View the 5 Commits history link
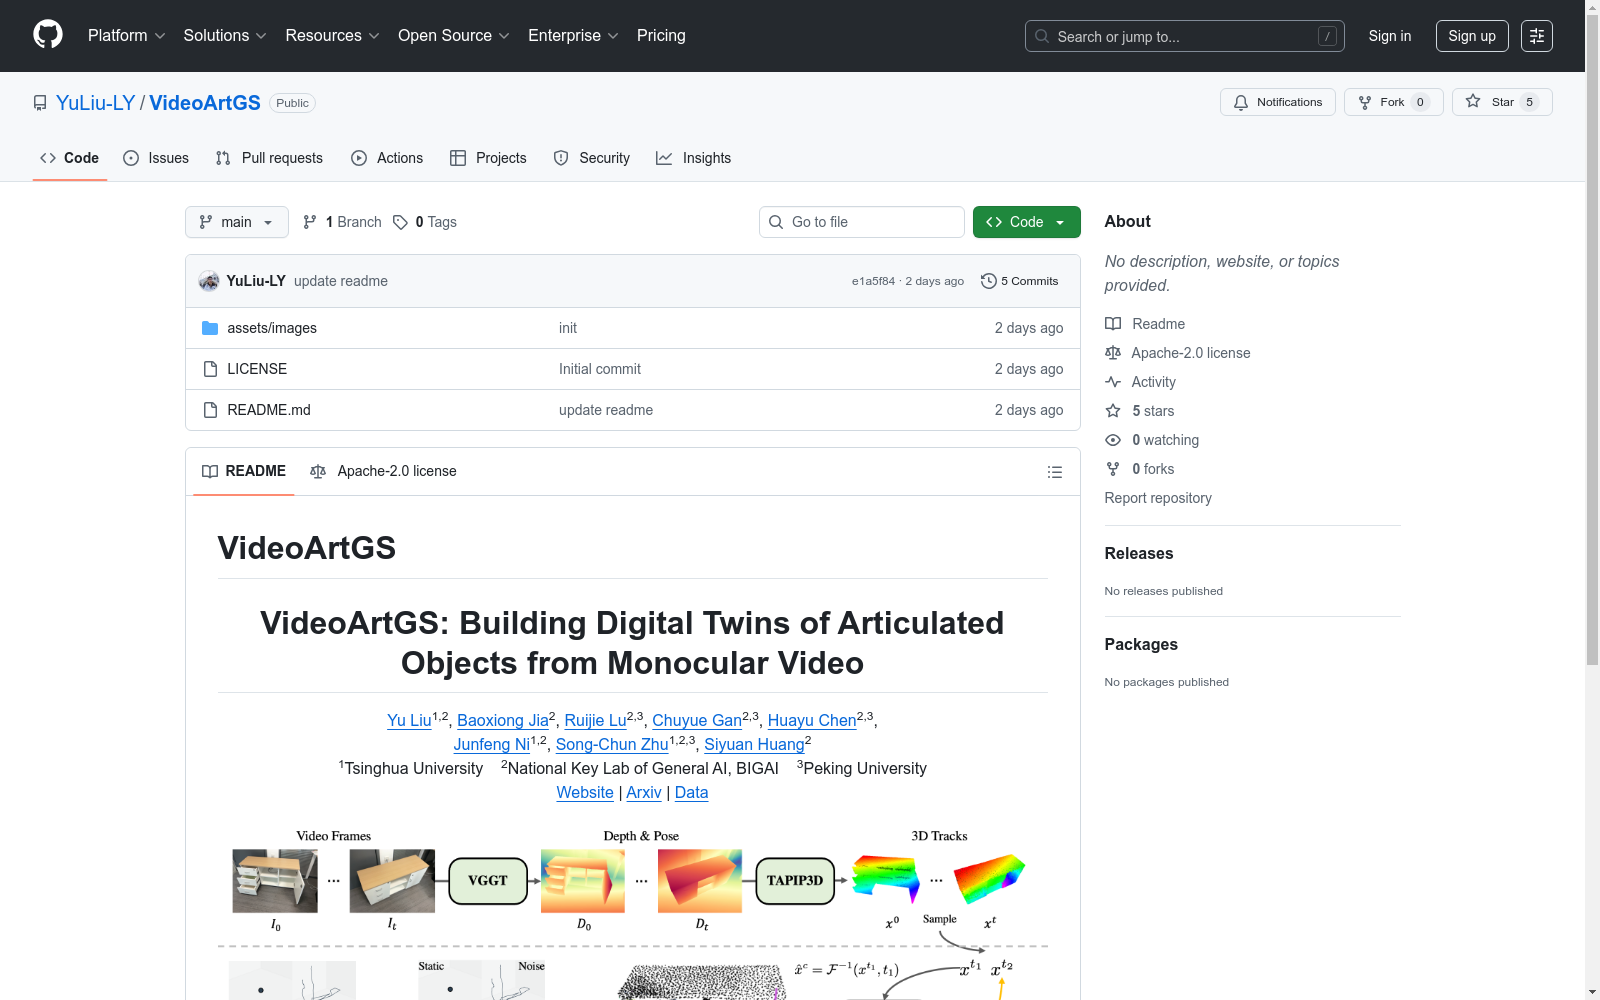 tap(1019, 281)
